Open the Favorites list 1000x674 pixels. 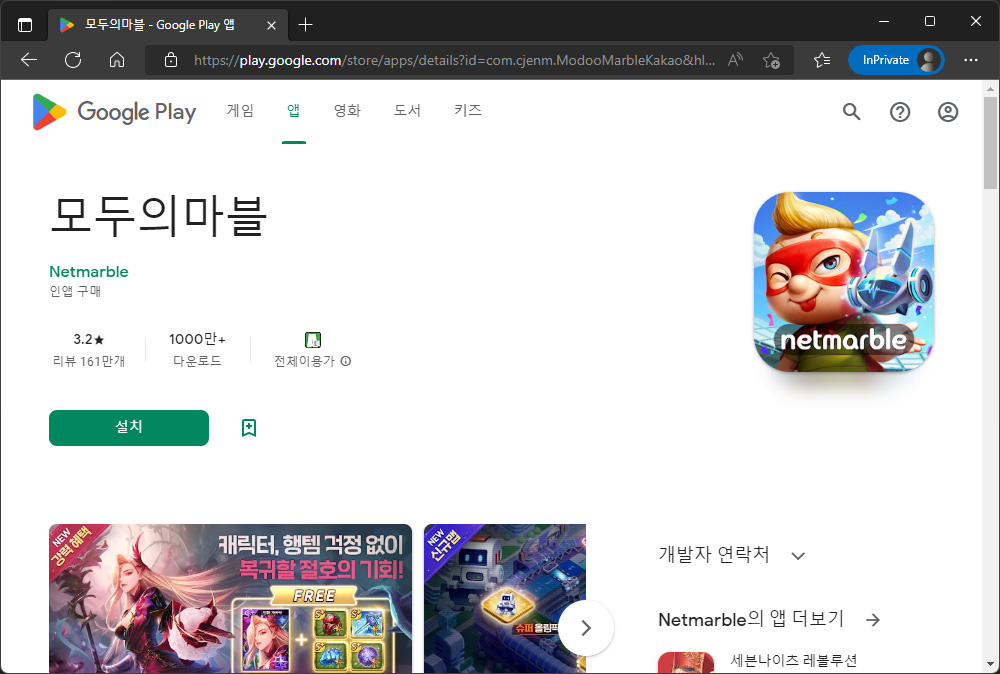pyautogui.click(x=822, y=60)
